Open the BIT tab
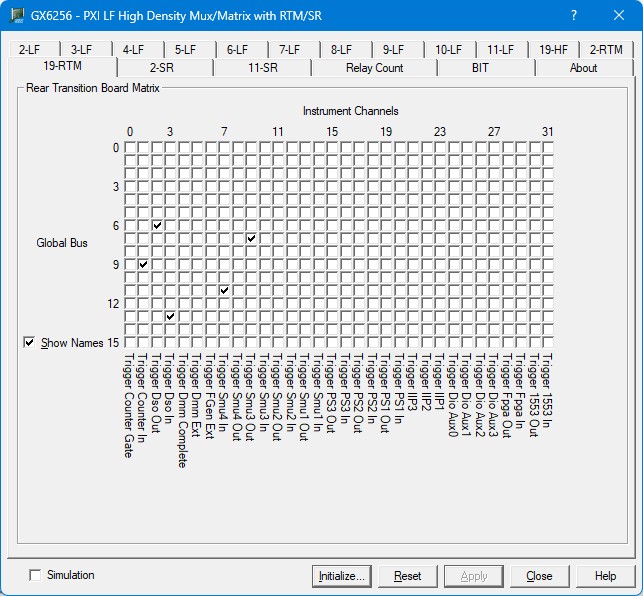 (x=480, y=68)
